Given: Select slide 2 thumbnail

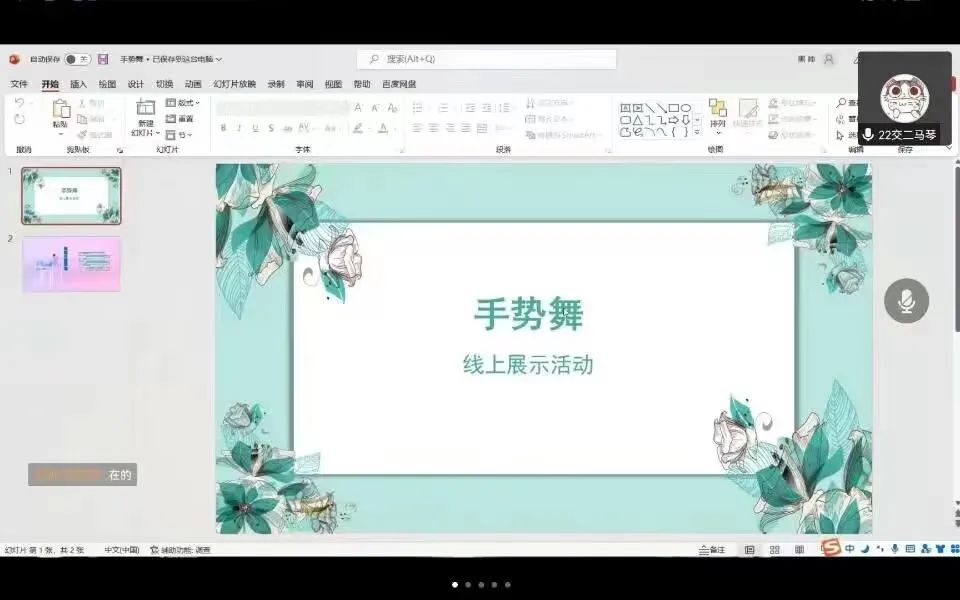Looking at the screenshot, I should [71, 264].
